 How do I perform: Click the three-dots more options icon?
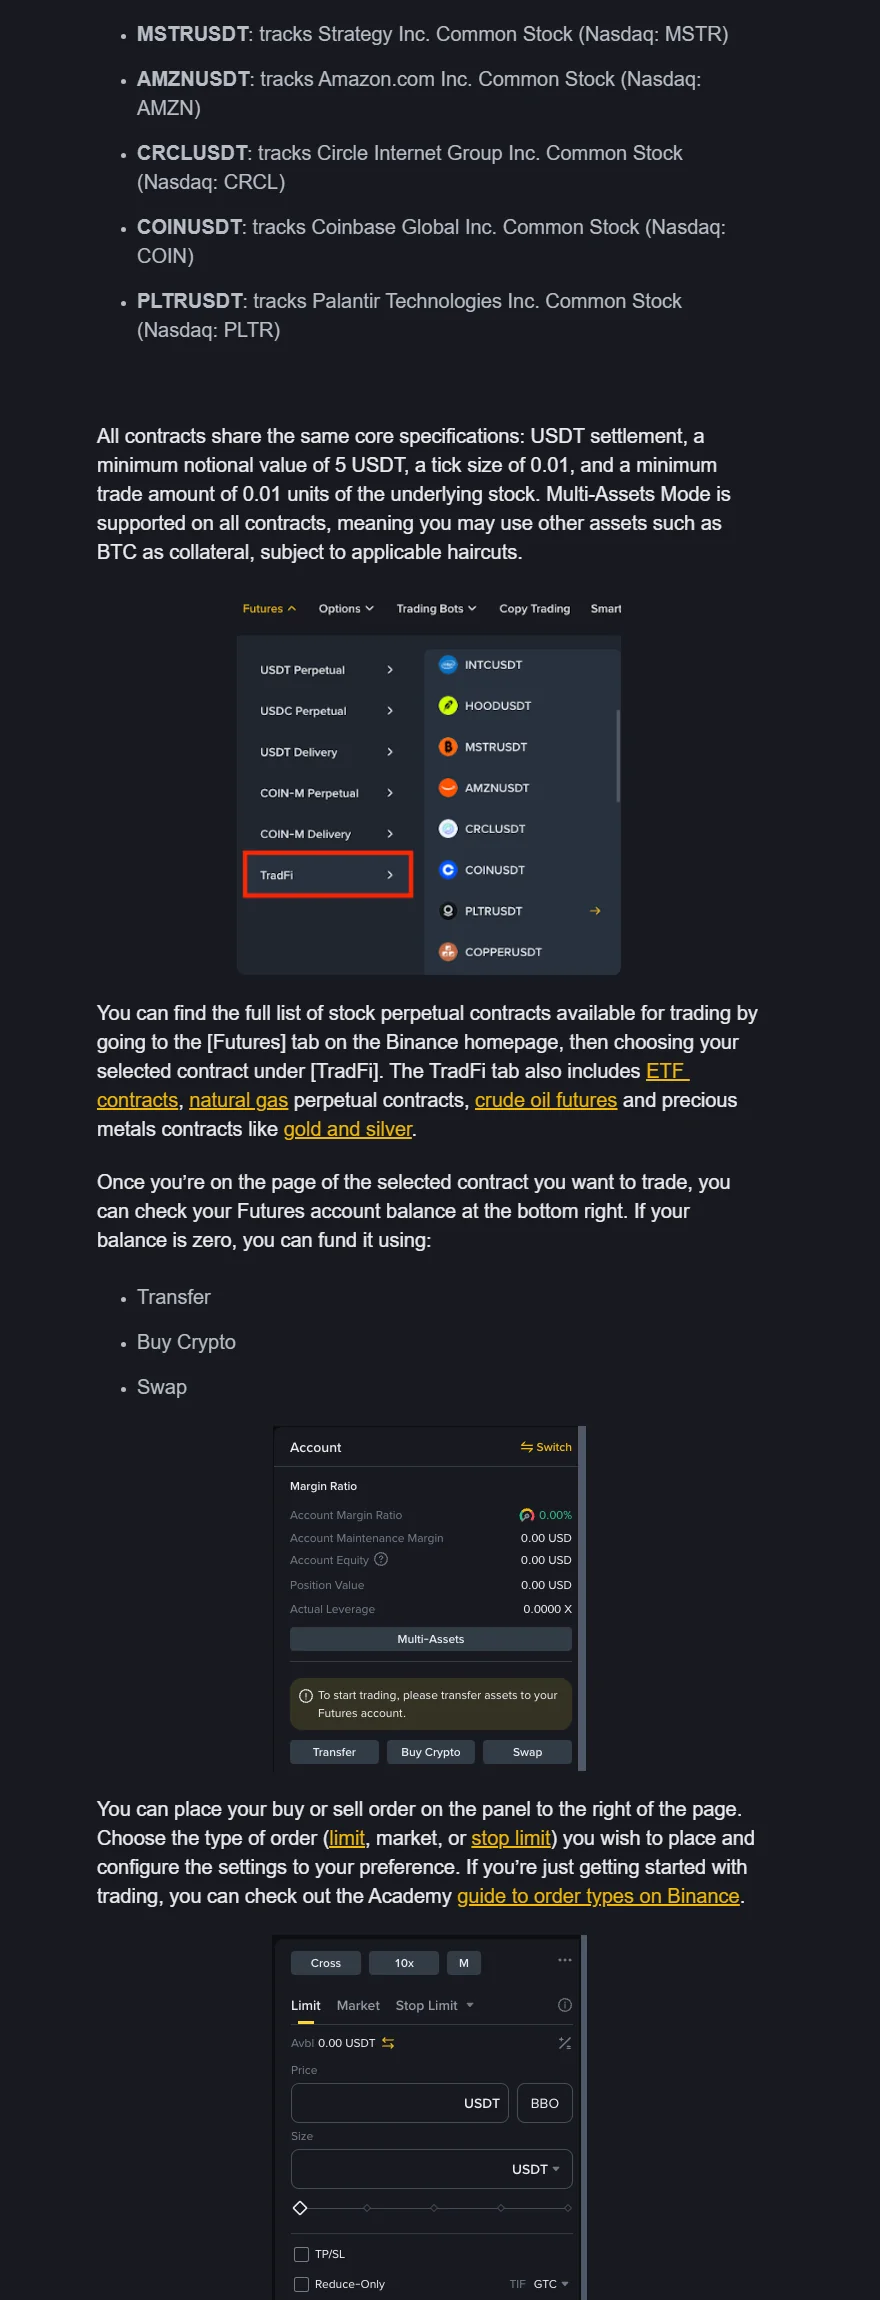point(565,1960)
